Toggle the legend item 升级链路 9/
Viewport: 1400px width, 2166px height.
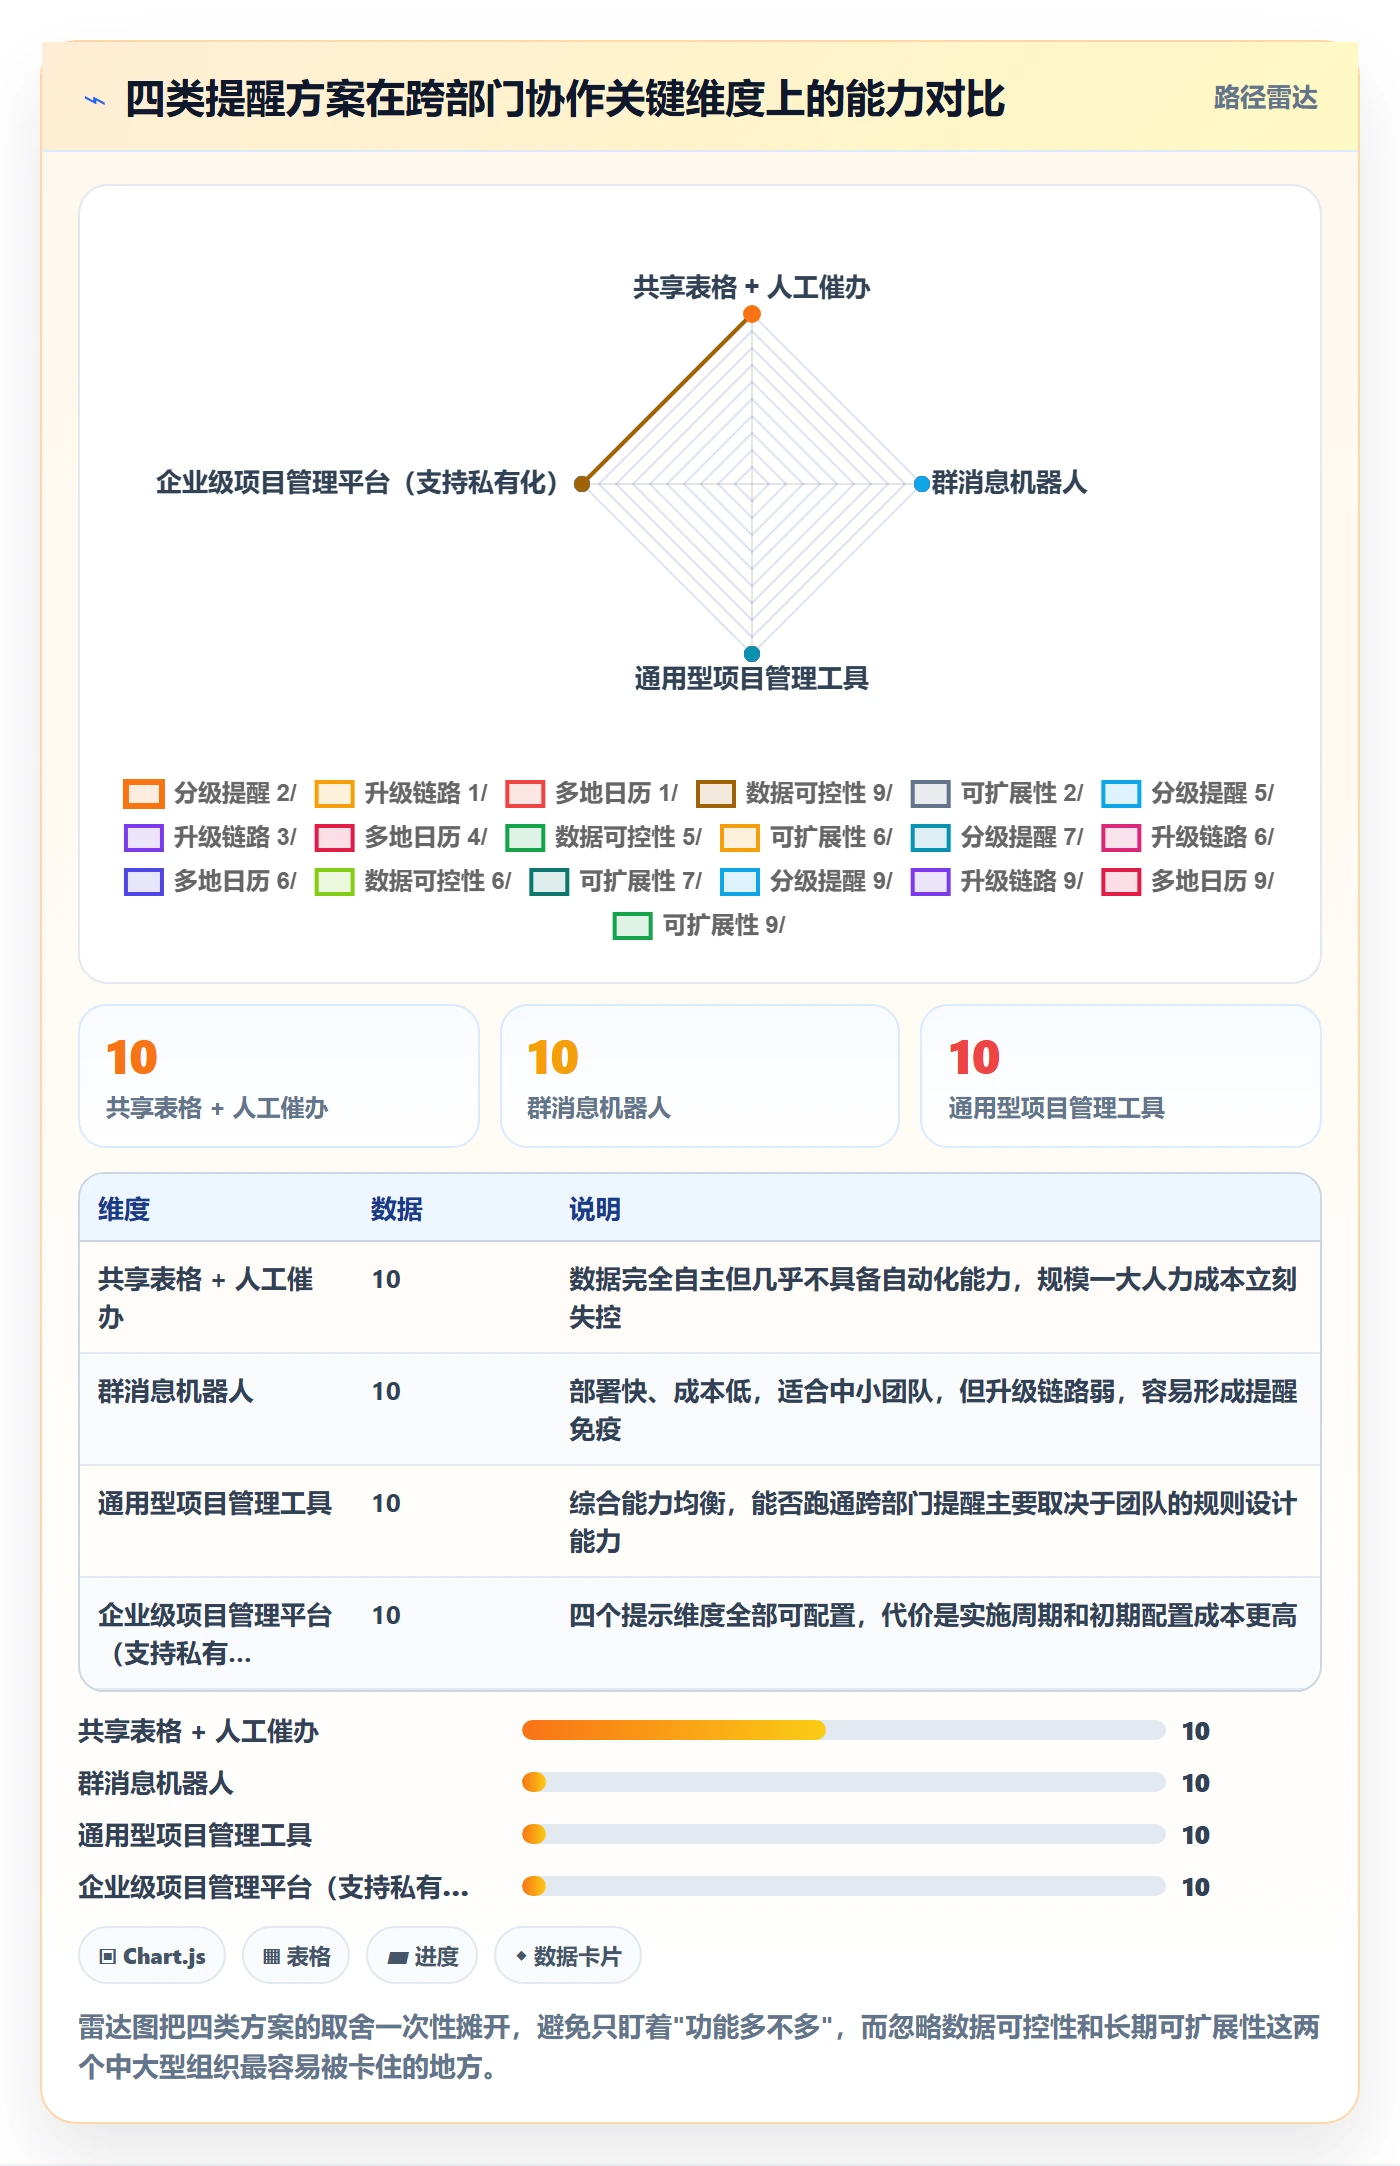[x=997, y=881]
